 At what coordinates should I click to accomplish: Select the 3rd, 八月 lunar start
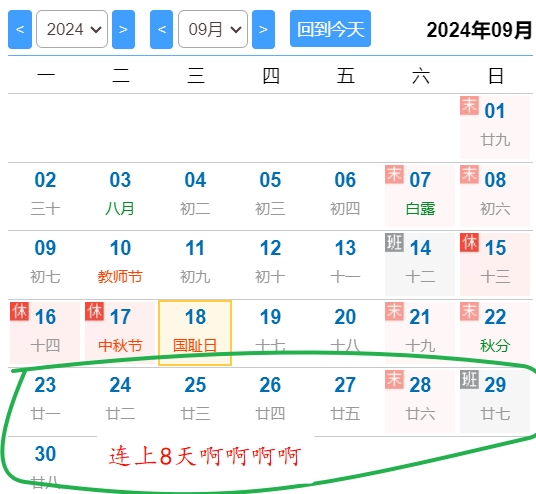120,195
